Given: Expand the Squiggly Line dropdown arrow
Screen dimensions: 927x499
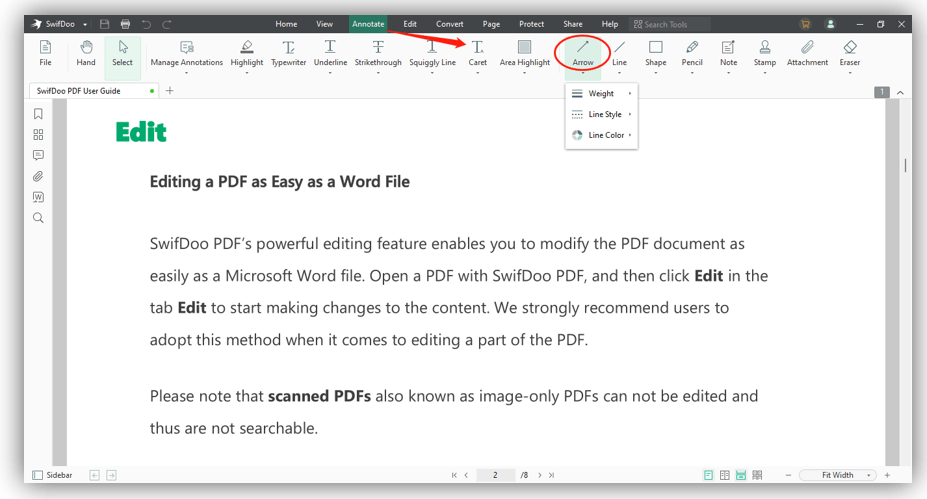Looking at the screenshot, I should pyautogui.click(x=432, y=73).
